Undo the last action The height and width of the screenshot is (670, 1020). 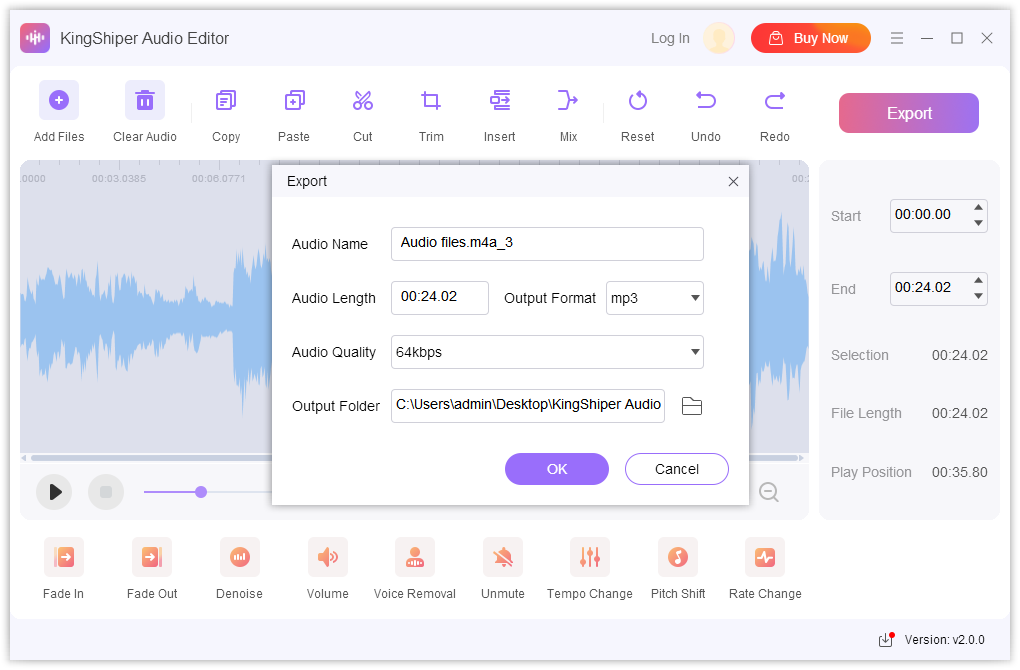pyautogui.click(x=706, y=101)
